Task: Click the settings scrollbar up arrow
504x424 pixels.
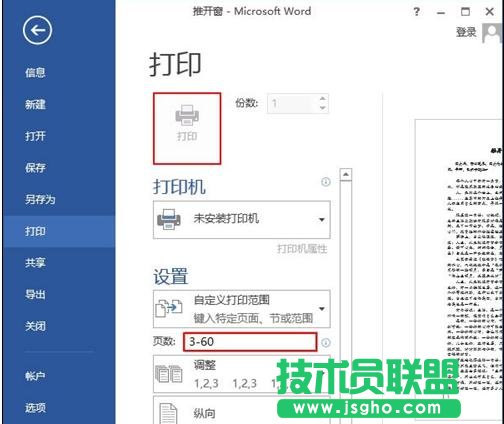Action: 346,174
